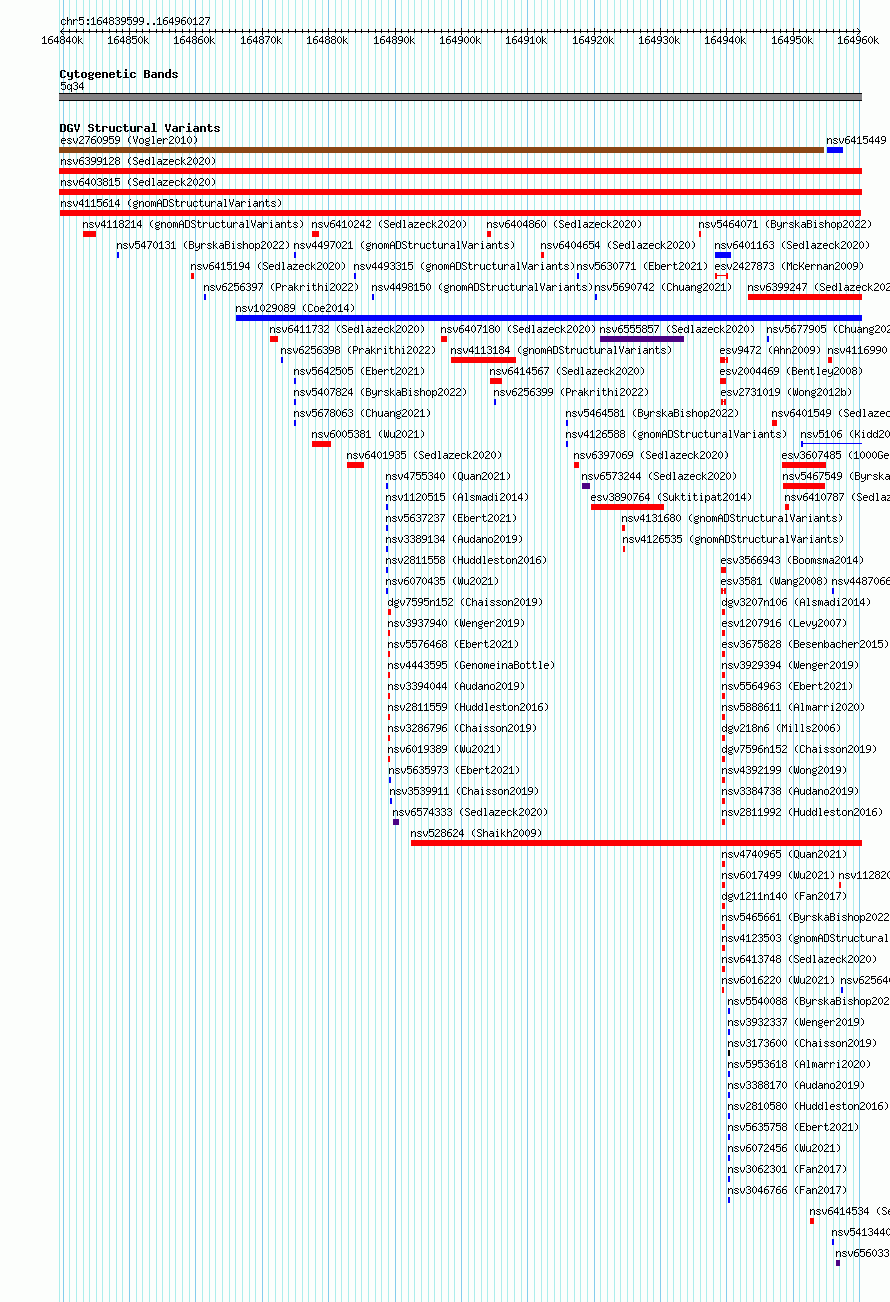Click variant label nsv3046766 (Fan2017)
Screen dimensions: 890x1302
(x=788, y=1190)
